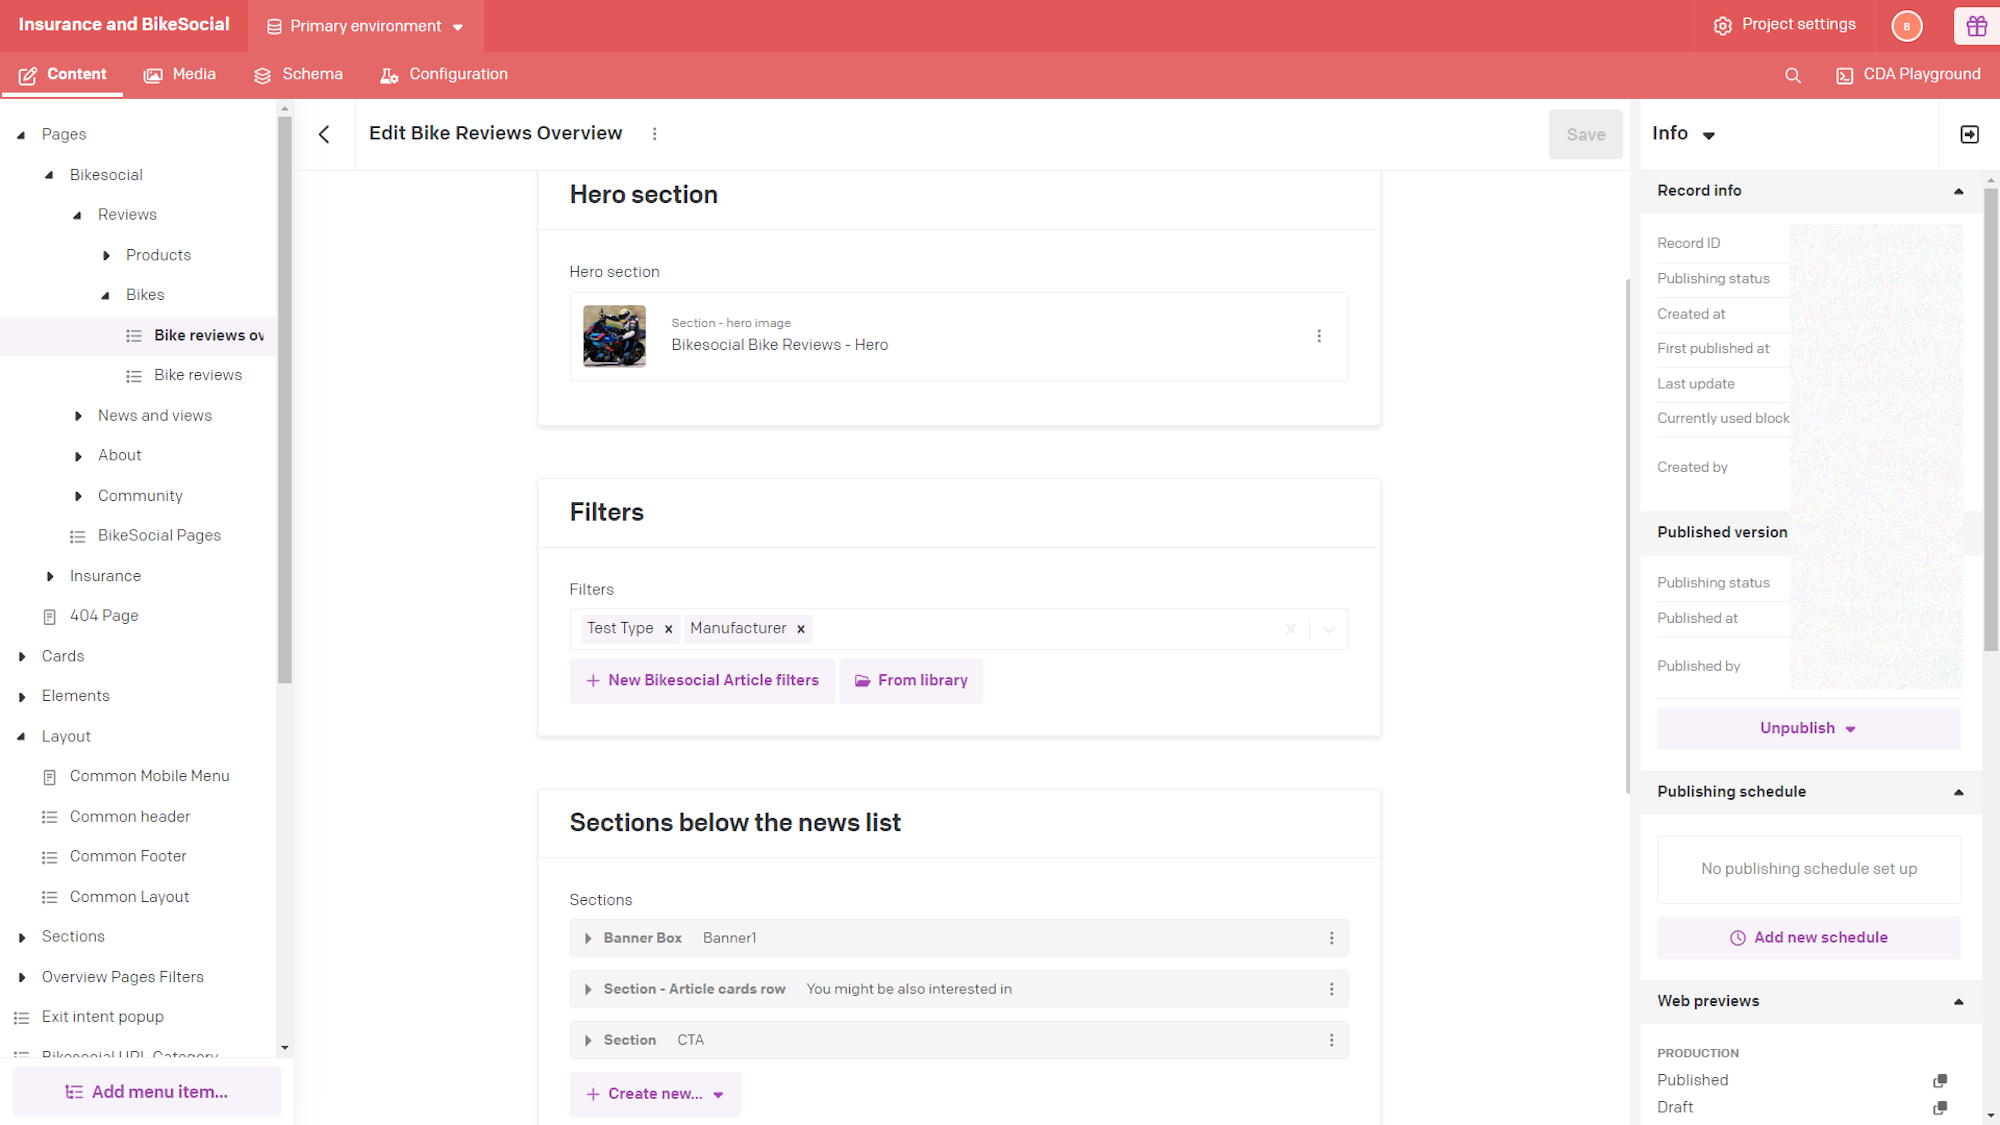This screenshot has width=2000, height=1125.
Task: Expand the Cards tree node
Action: pos(21,656)
